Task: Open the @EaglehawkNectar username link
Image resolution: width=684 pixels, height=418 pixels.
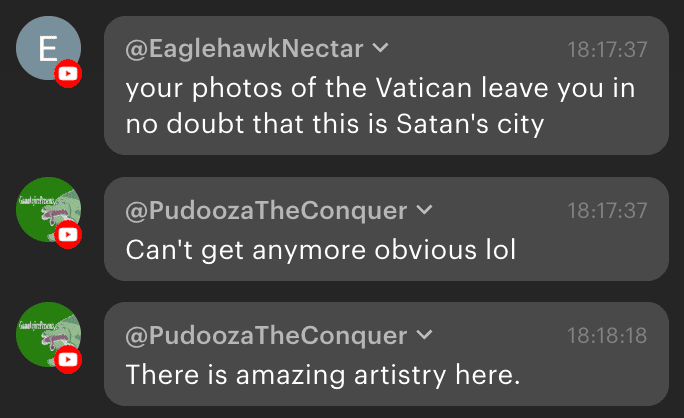Action: coord(245,48)
